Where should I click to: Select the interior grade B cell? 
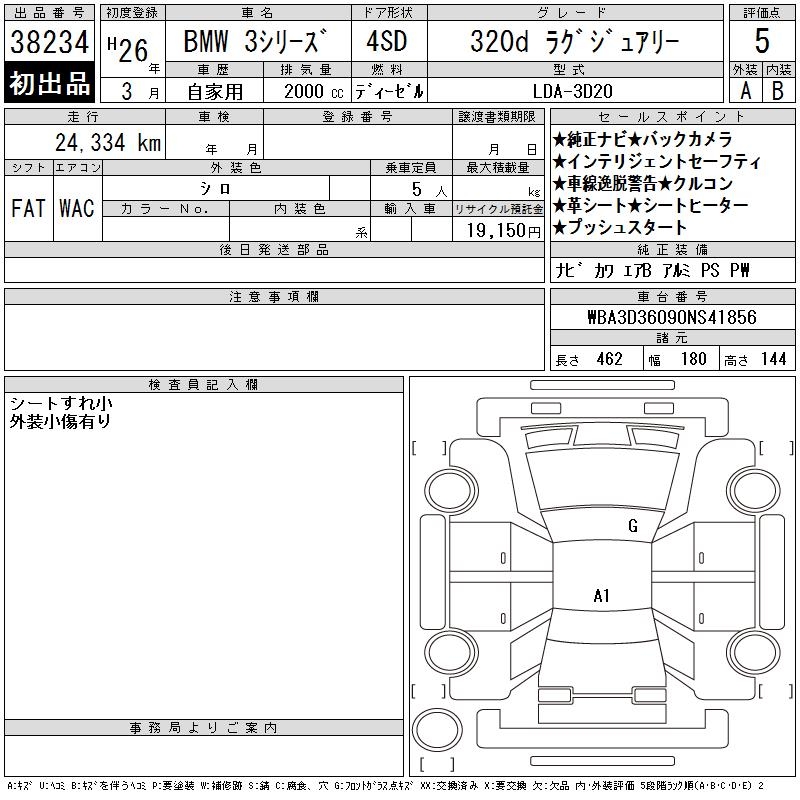pos(779,91)
